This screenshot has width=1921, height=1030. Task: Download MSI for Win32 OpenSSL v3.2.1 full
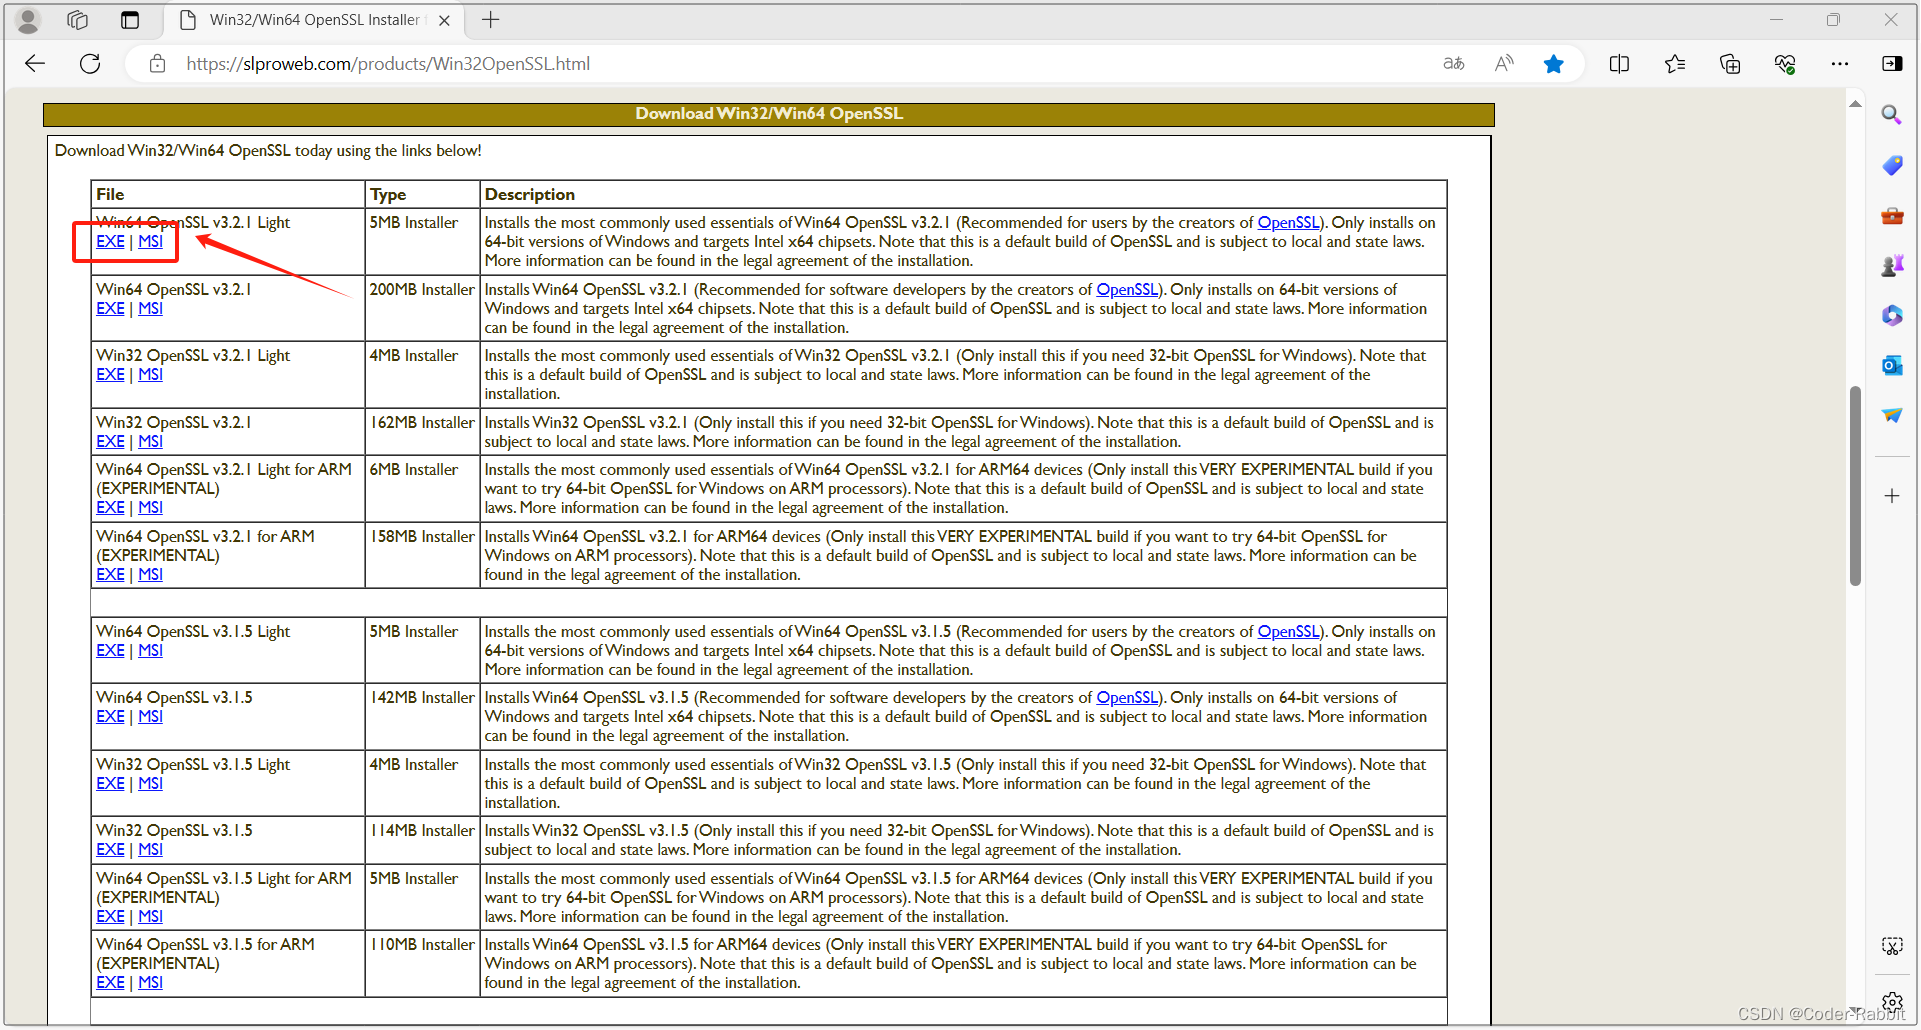[150, 442]
